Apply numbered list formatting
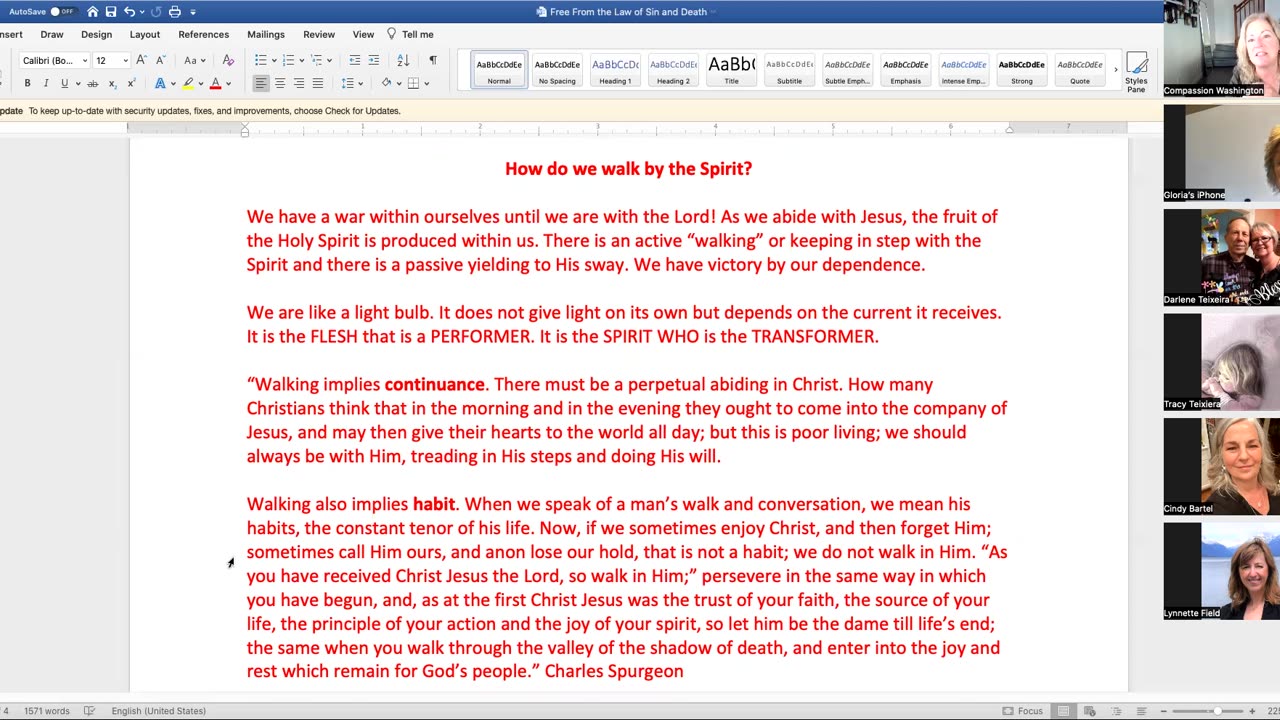 pos(288,60)
